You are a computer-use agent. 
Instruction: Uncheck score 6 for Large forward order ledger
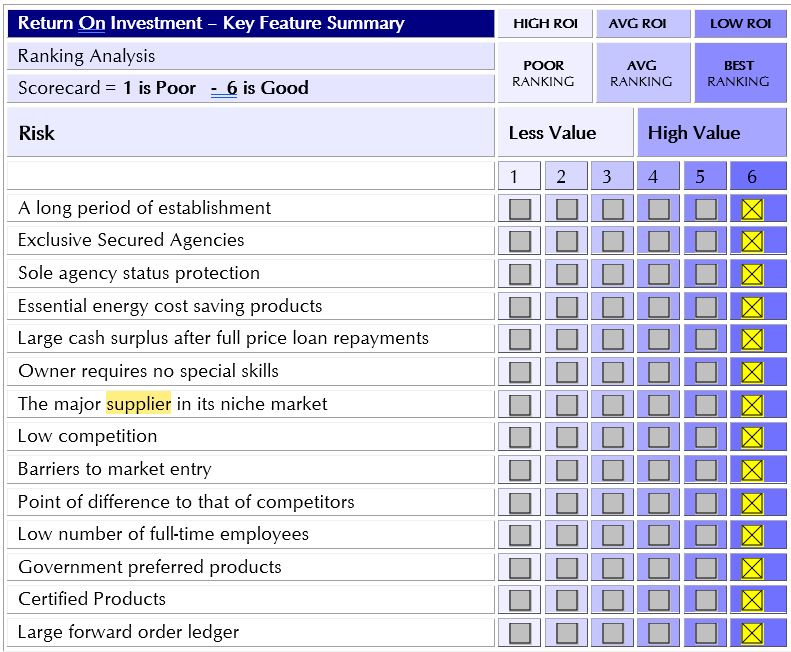pos(752,633)
